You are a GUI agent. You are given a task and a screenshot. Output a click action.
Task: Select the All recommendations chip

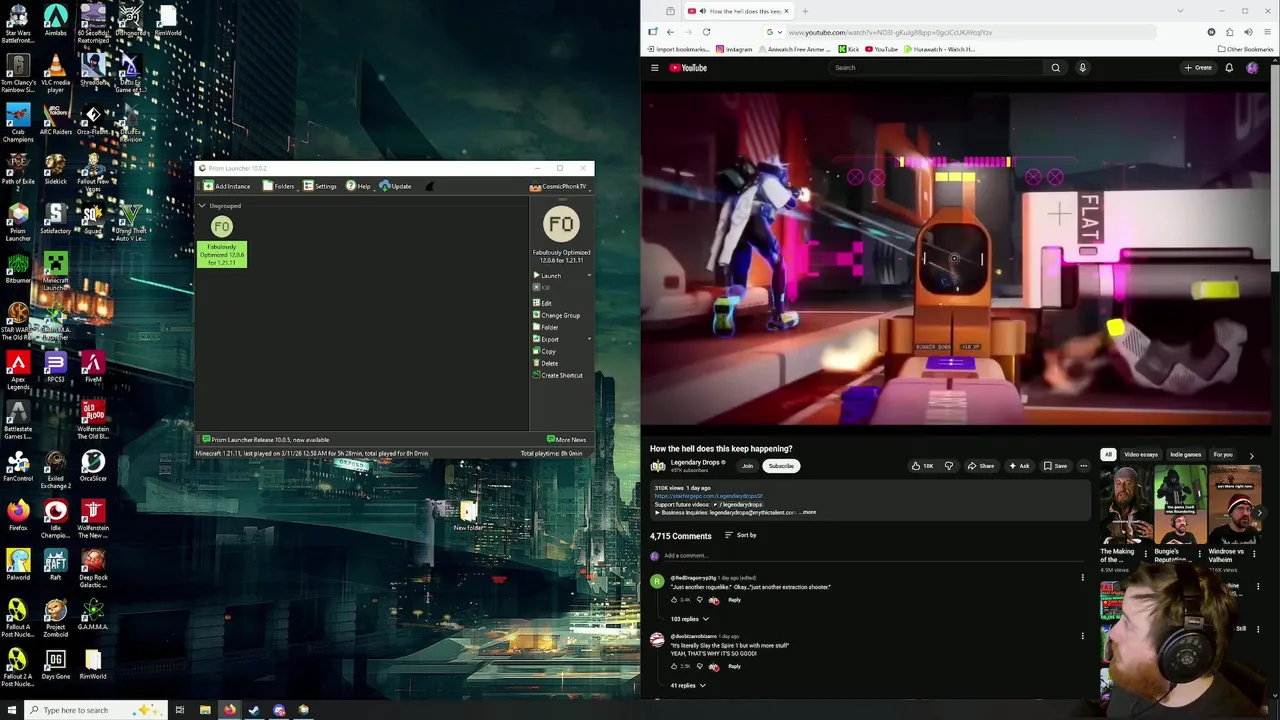point(1108,455)
